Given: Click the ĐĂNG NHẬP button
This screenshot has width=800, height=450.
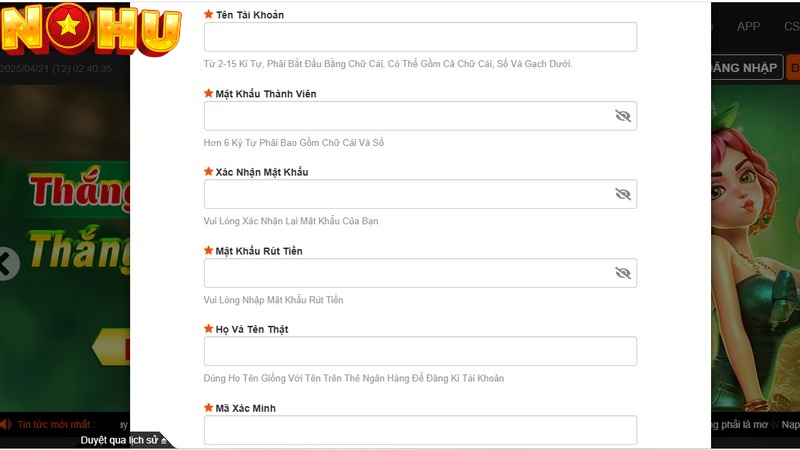Looking at the screenshot, I should point(746,67).
